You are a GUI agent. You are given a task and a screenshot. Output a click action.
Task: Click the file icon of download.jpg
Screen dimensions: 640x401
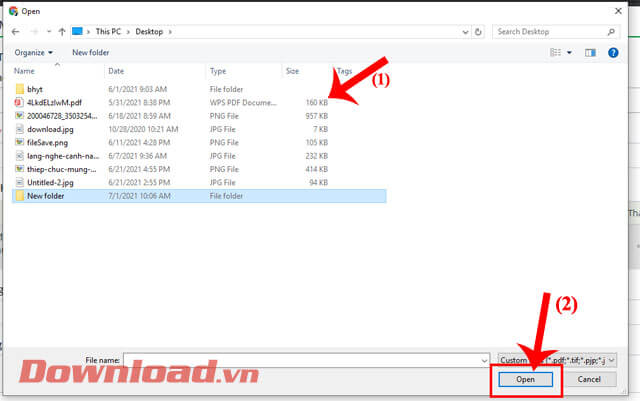(19, 129)
